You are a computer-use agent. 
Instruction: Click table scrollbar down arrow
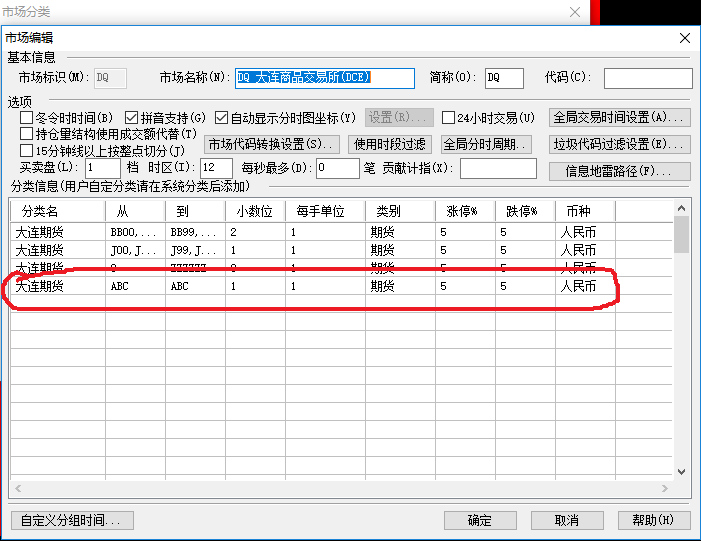[x=681, y=472]
